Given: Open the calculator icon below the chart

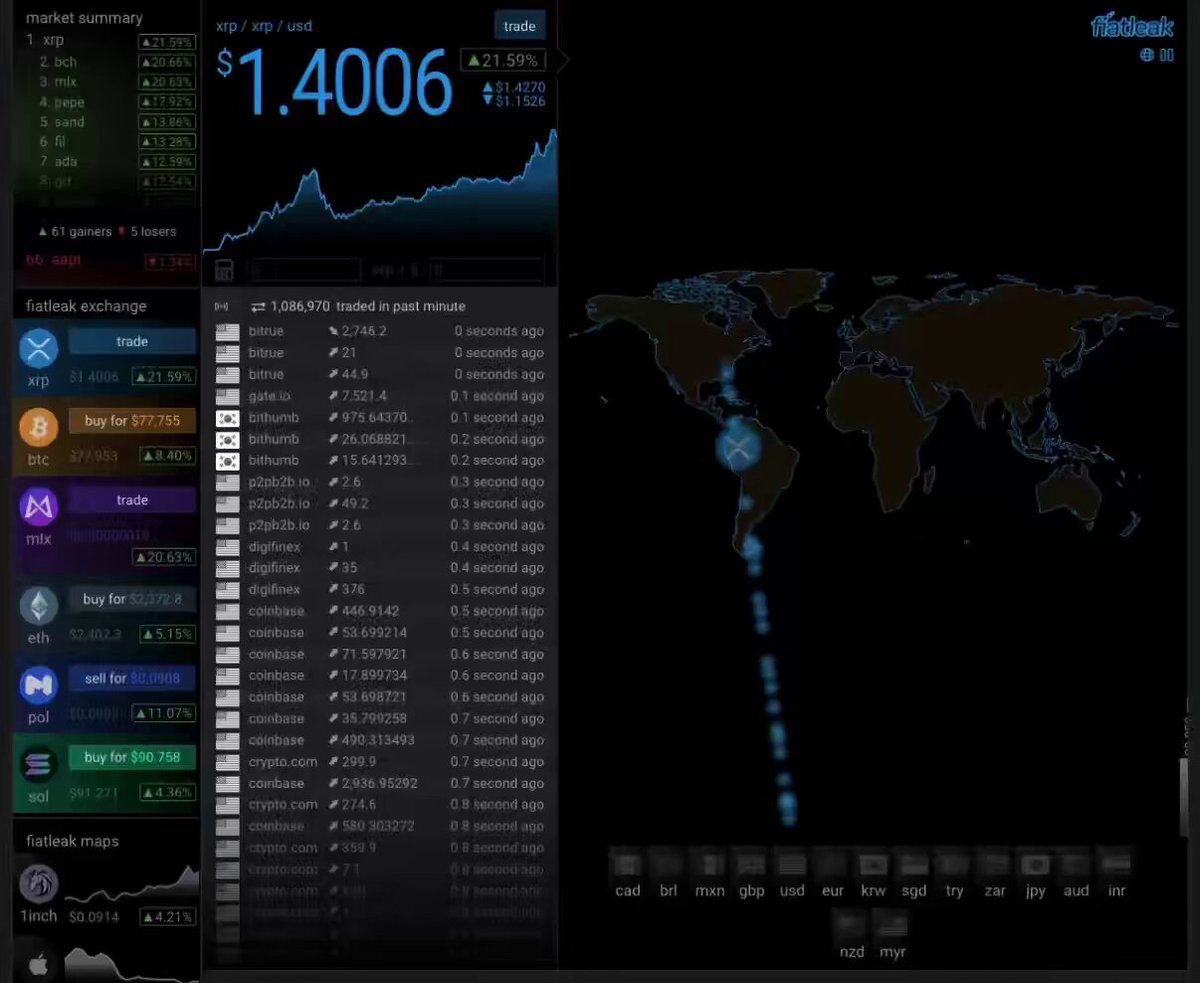Looking at the screenshot, I should (x=225, y=270).
